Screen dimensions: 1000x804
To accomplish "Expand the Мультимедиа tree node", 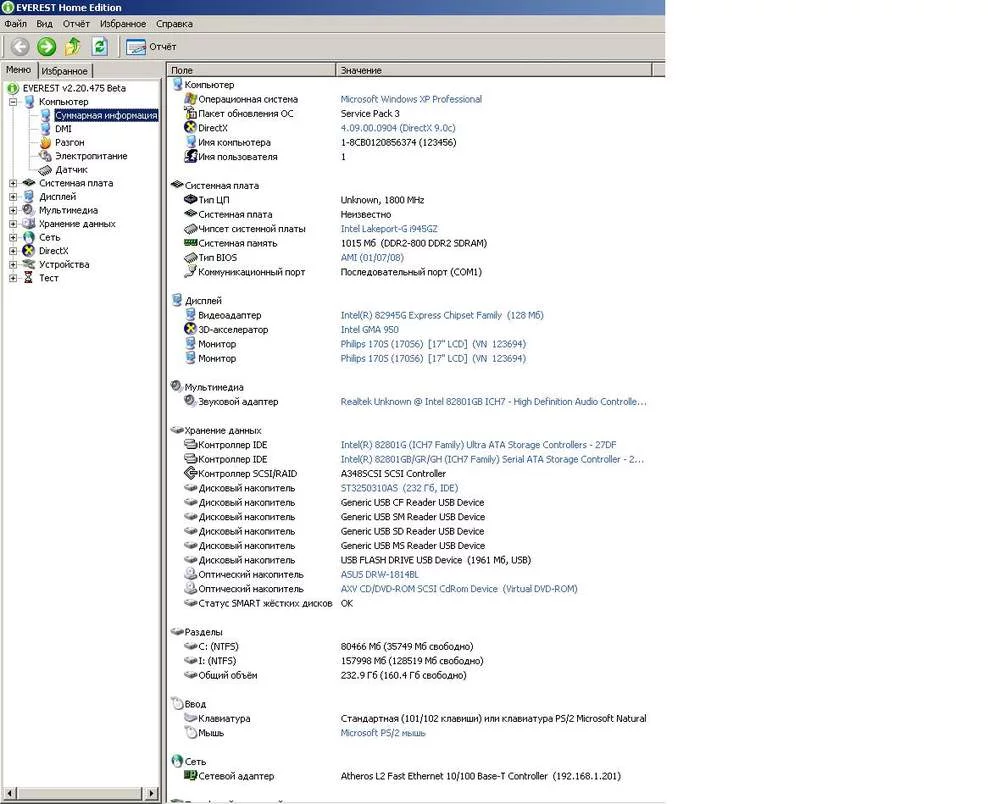I will 13,210.
